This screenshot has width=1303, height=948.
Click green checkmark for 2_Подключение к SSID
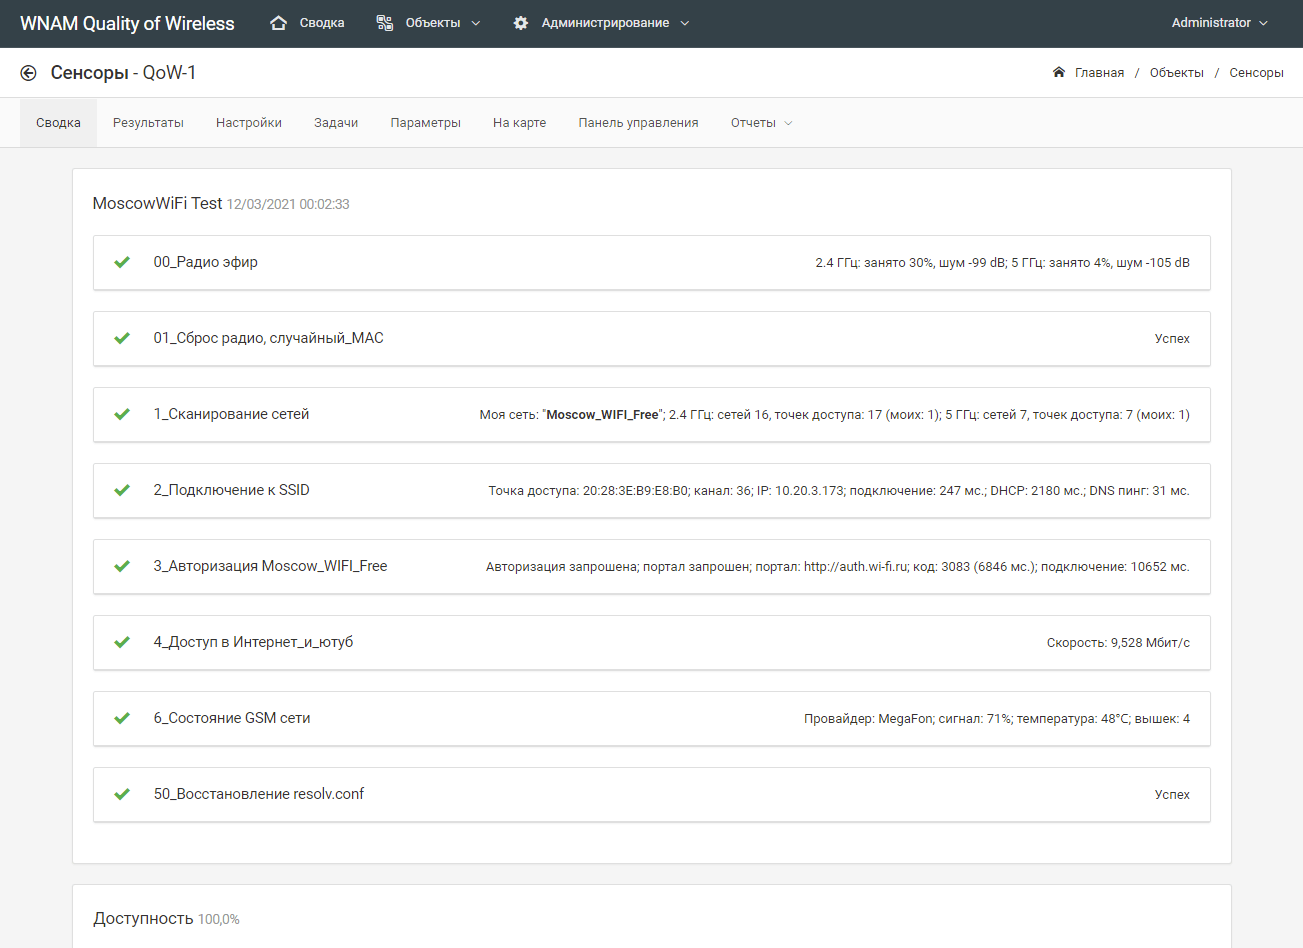pos(122,490)
